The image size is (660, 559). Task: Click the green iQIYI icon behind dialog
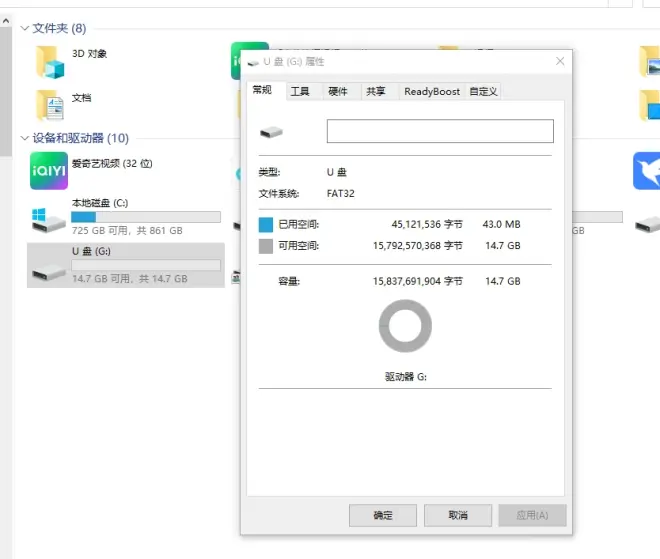(x=236, y=59)
